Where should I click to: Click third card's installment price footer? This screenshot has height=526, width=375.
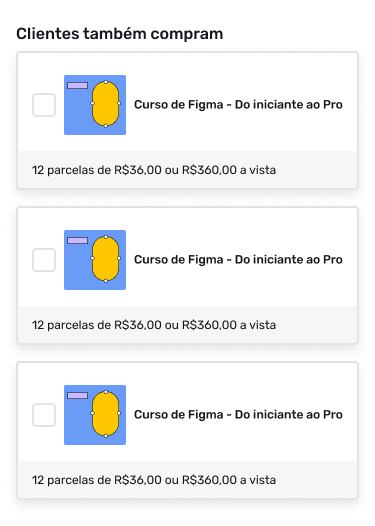point(188,480)
